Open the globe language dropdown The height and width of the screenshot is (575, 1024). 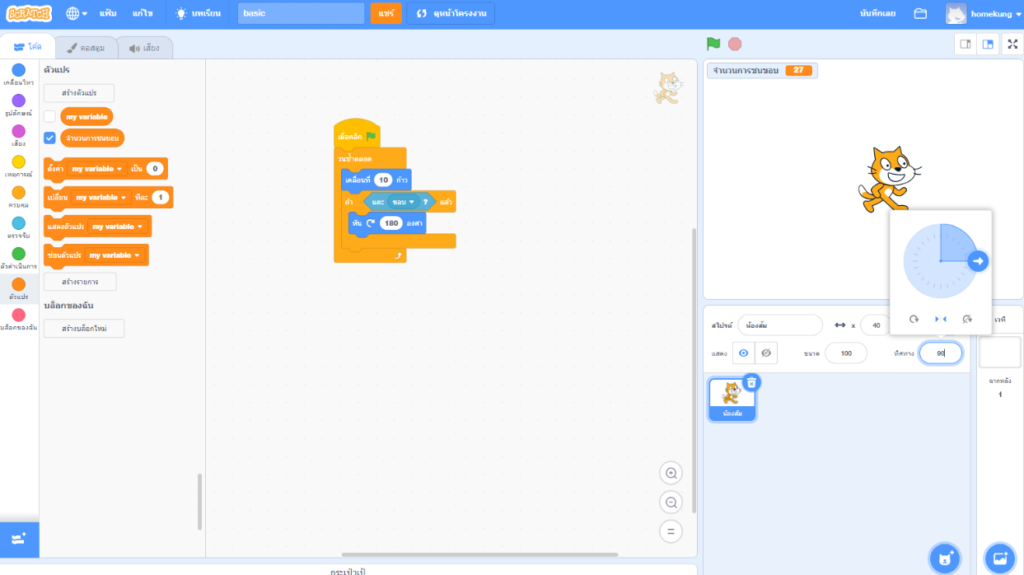point(77,14)
